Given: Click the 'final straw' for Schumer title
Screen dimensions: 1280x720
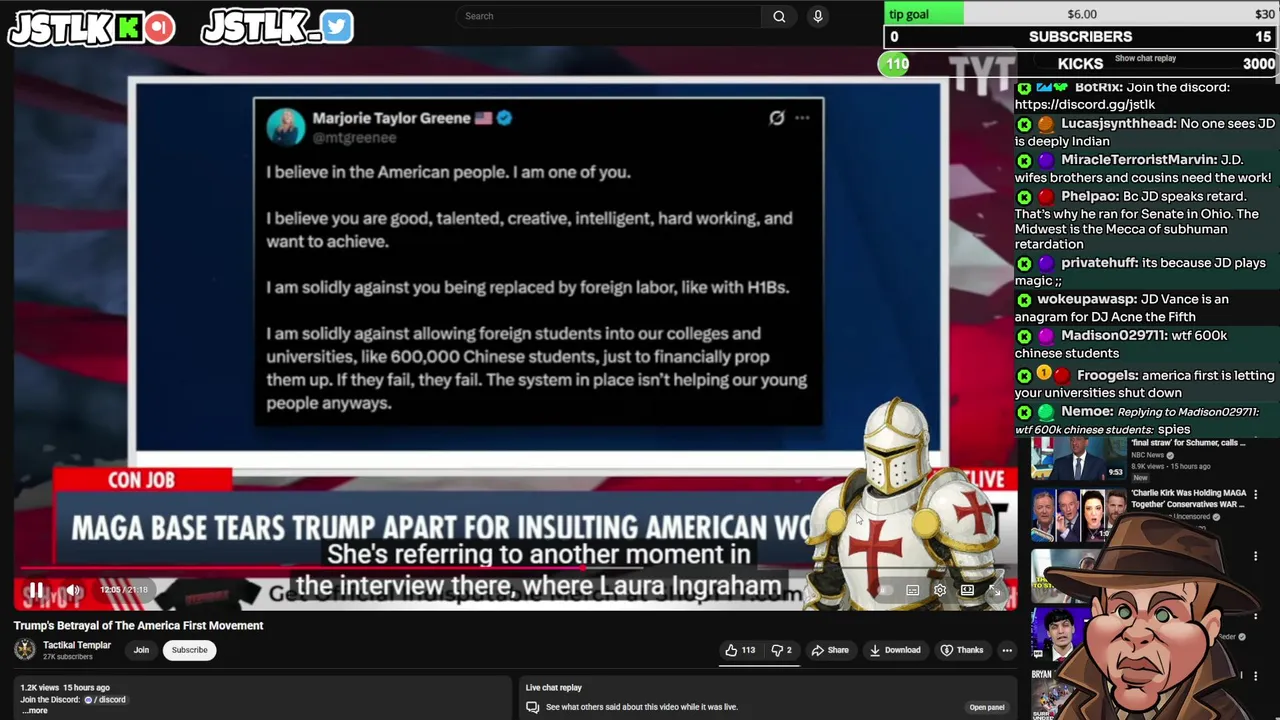Looking at the screenshot, I should tap(1188, 443).
